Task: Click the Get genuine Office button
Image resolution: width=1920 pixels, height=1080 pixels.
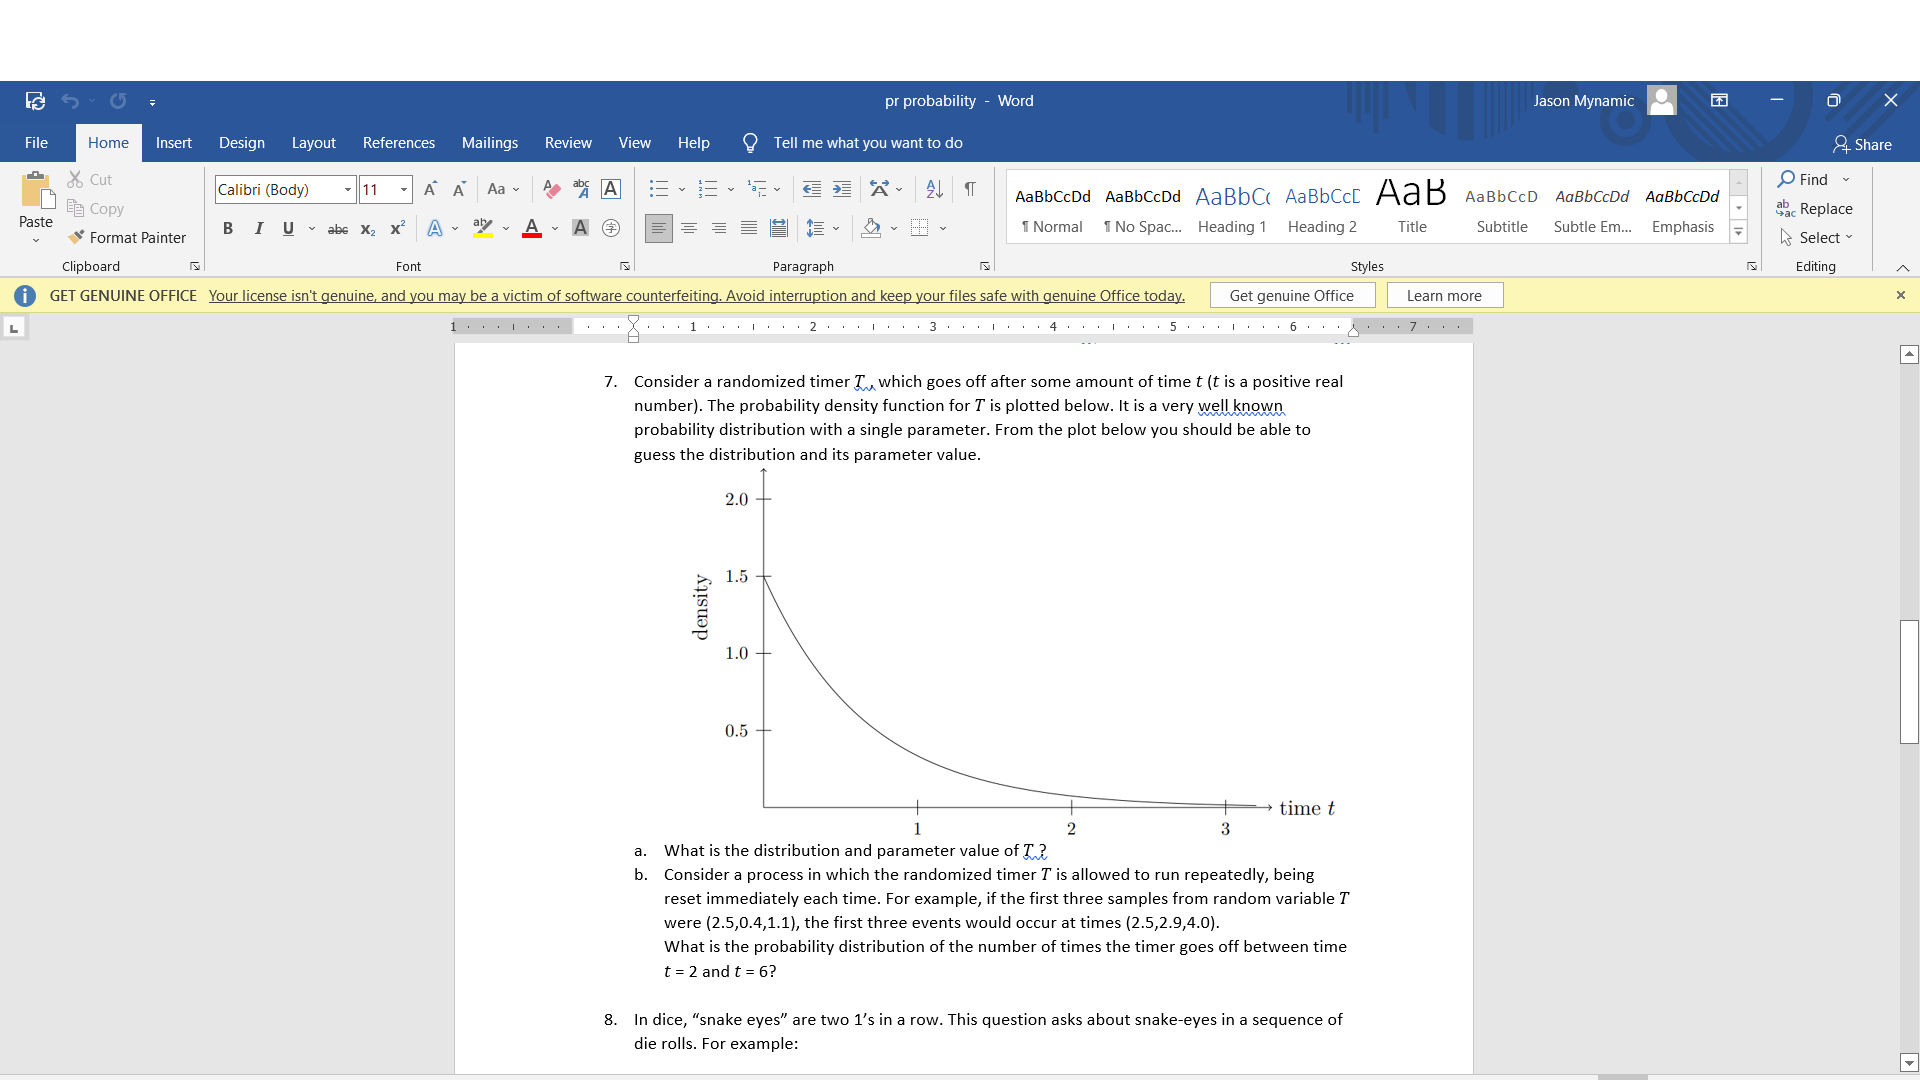Action: 1292,295
